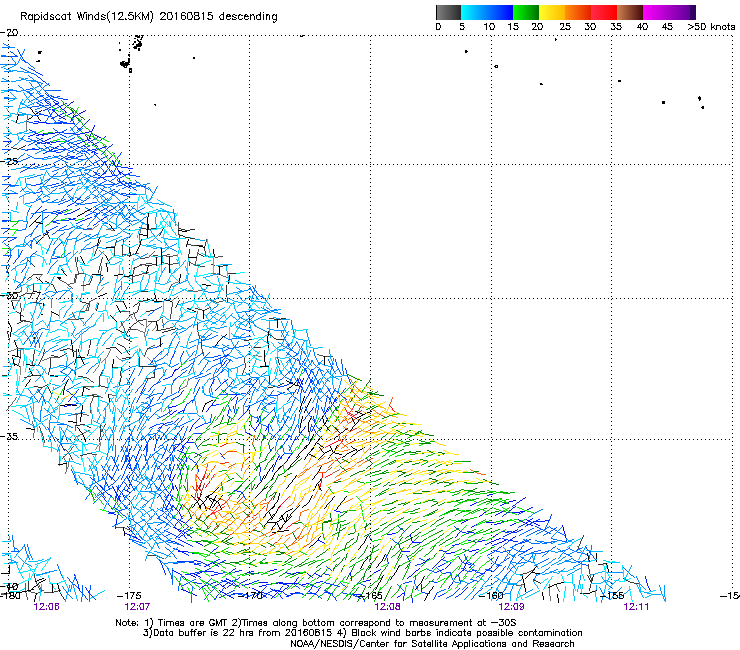Viewport: 740px width, 650px height.
Task: Click the orange 25-30 knots legend segment
Action: 578,12
